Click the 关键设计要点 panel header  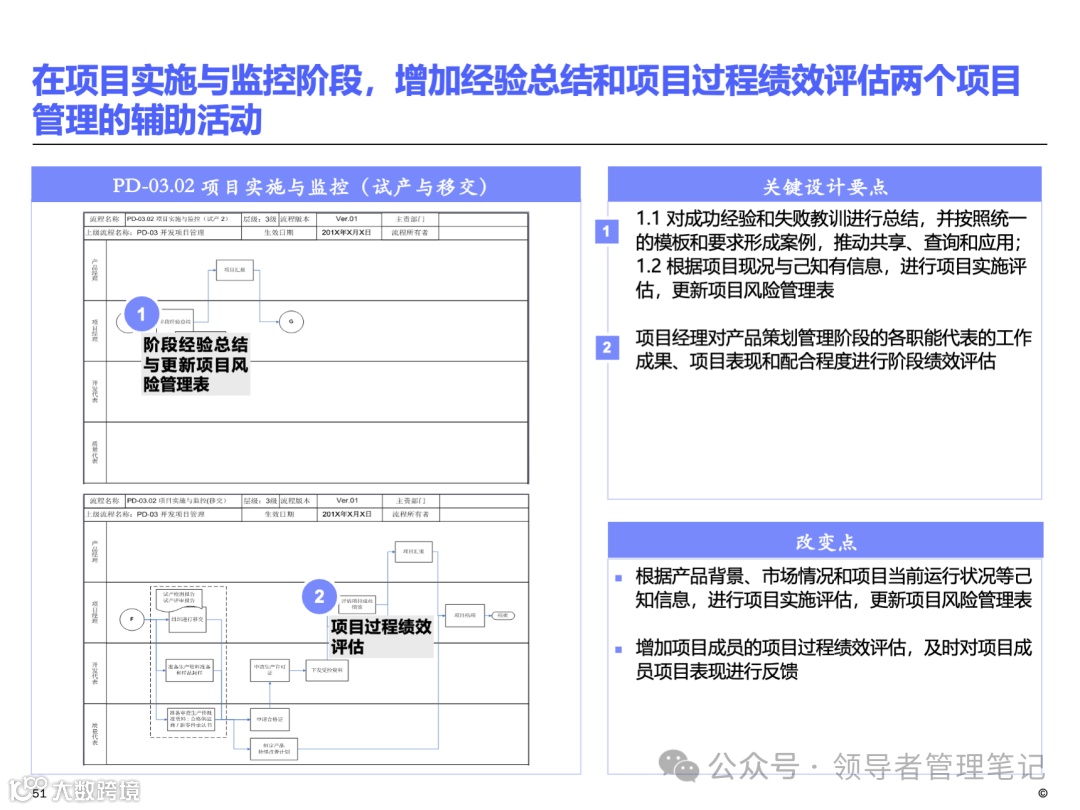[824, 187]
